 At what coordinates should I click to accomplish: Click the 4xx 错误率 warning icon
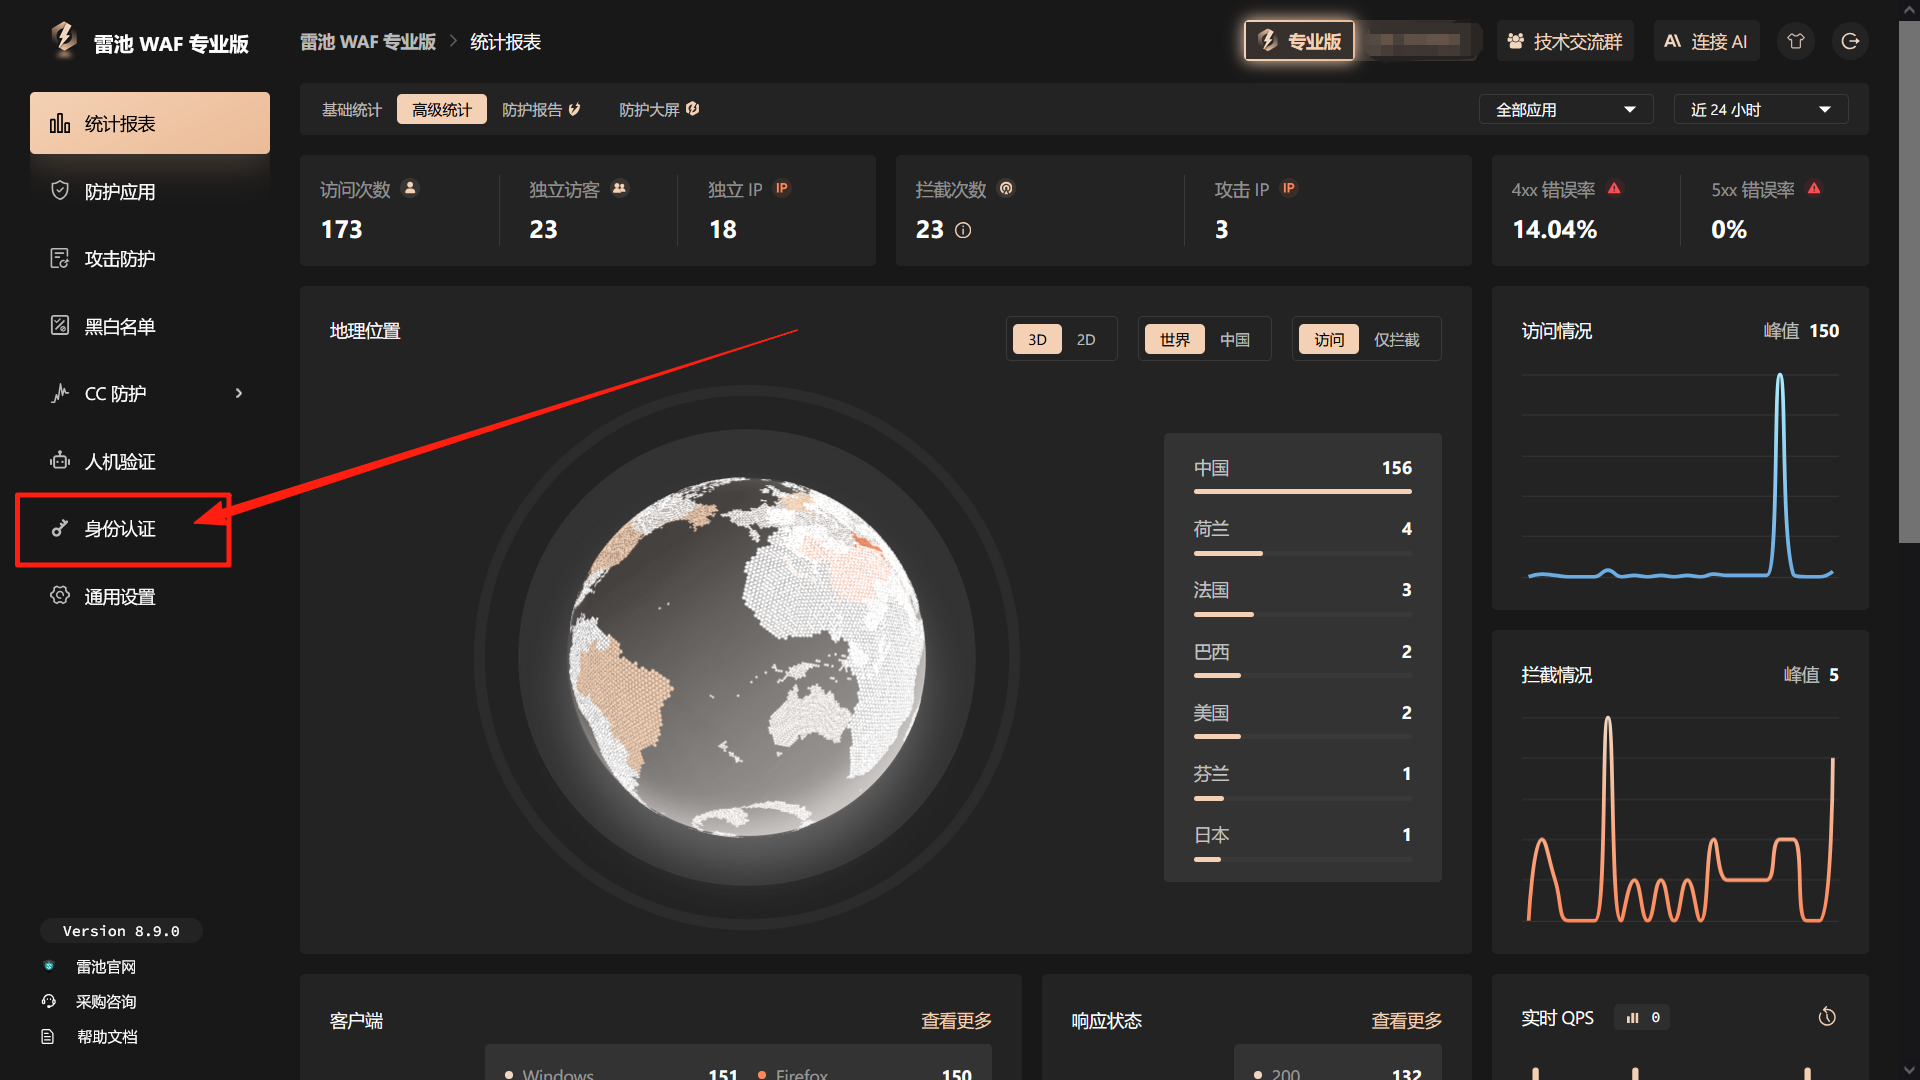[1614, 188]
